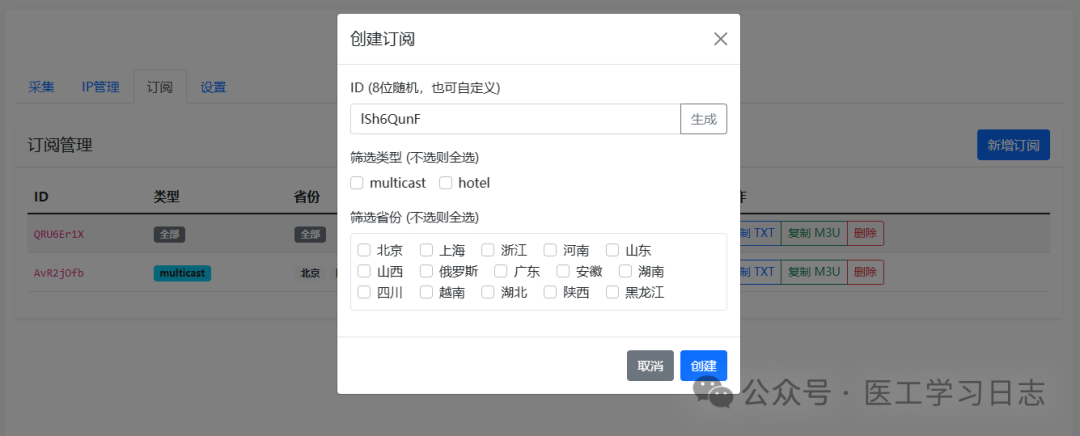Check the 俄罗斯 checkbox

(x=426, y=271)
